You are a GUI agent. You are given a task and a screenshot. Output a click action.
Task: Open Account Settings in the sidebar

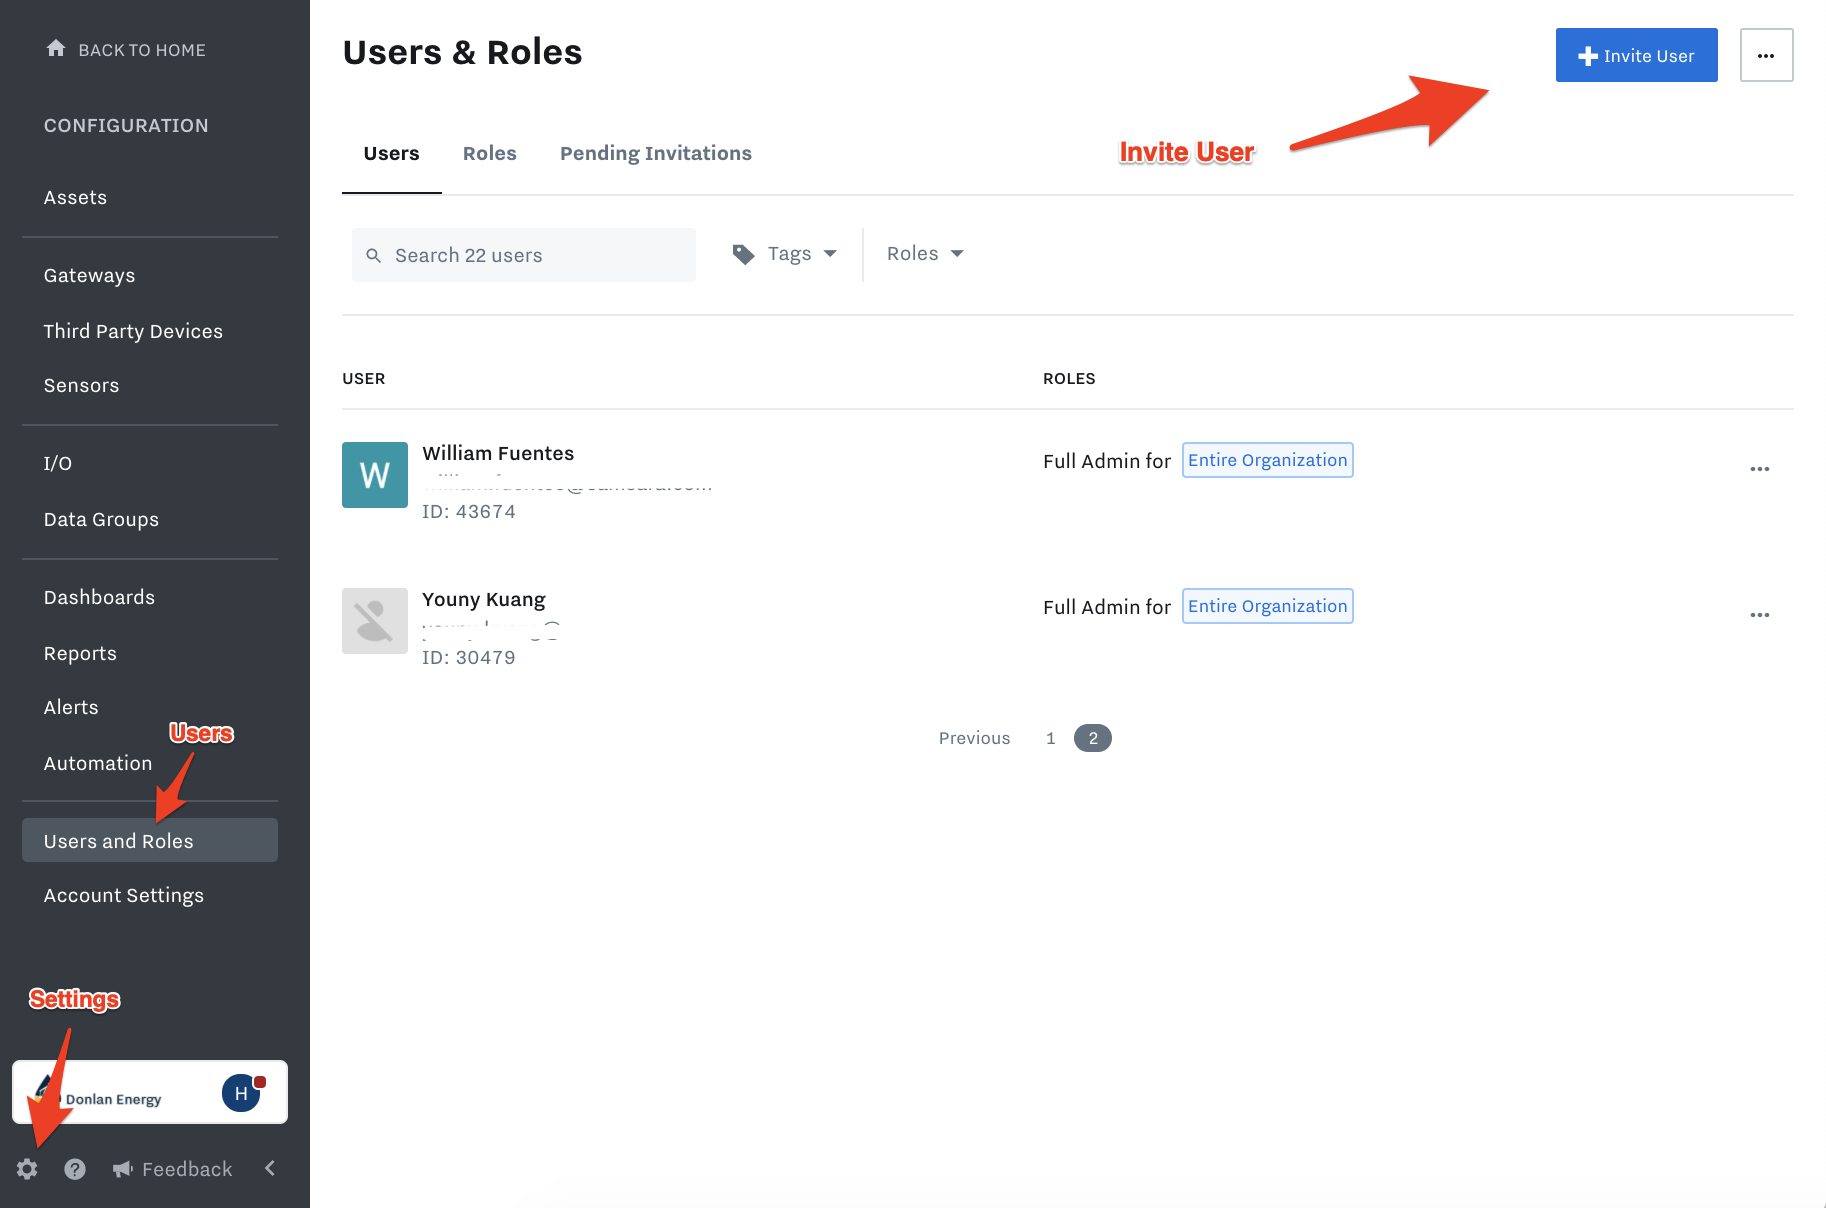tap(124, 895)
